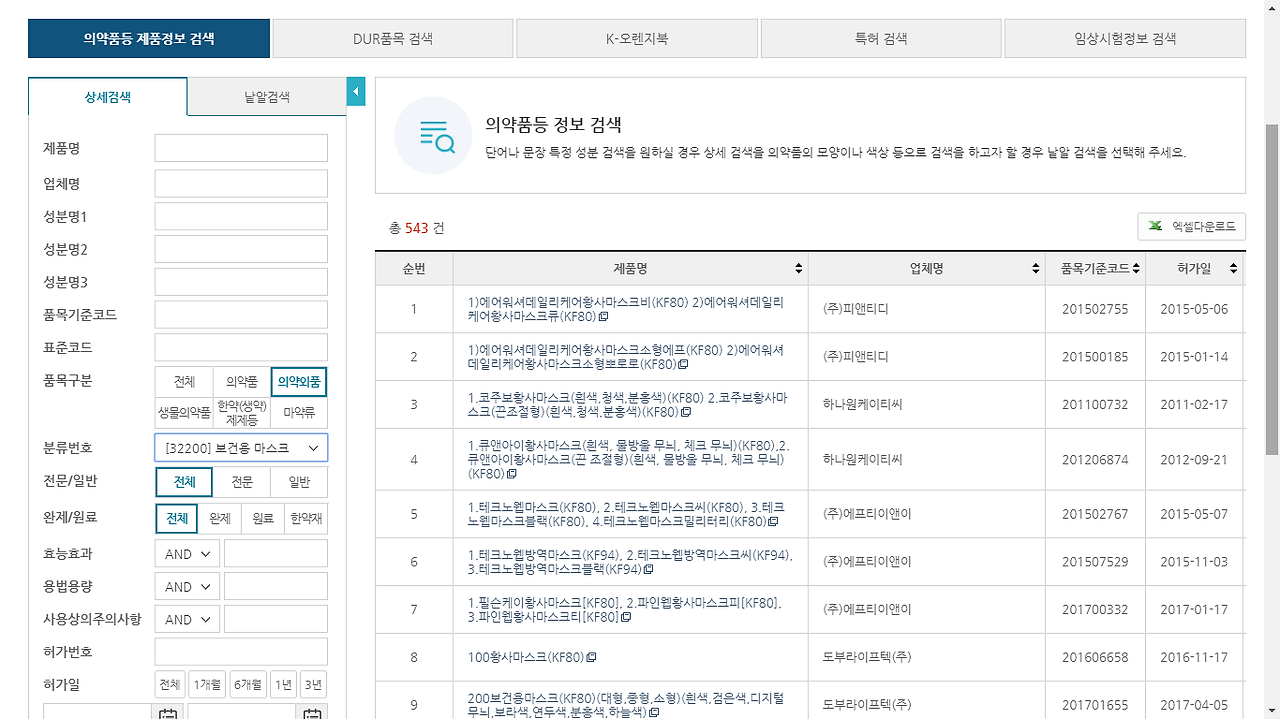Open popup icon for row 2 product
The width and height of the screenshot is (1280, 719).
tap(683, 364)
